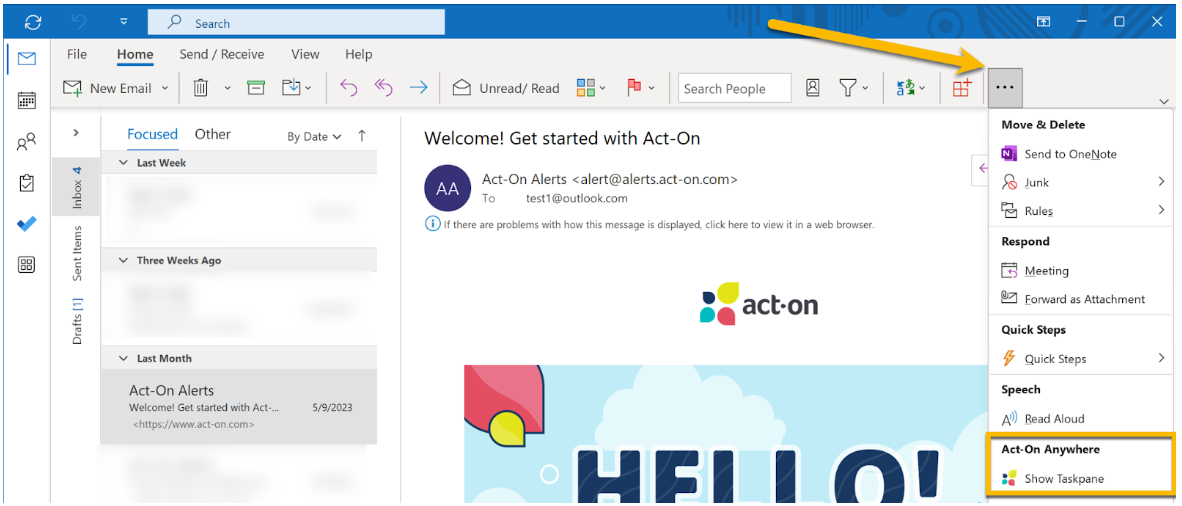Select the Home ribbon tab
This screenshot has width=1182, height=506.
tap(135, 54)
